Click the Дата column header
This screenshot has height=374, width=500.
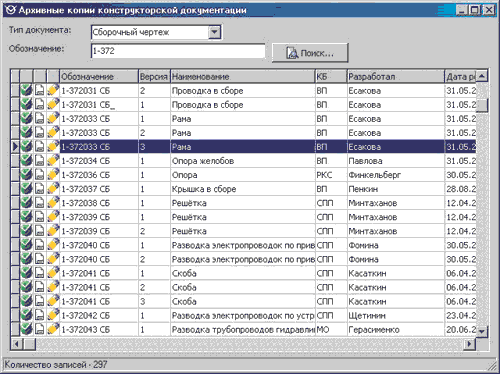coord(460,77)
